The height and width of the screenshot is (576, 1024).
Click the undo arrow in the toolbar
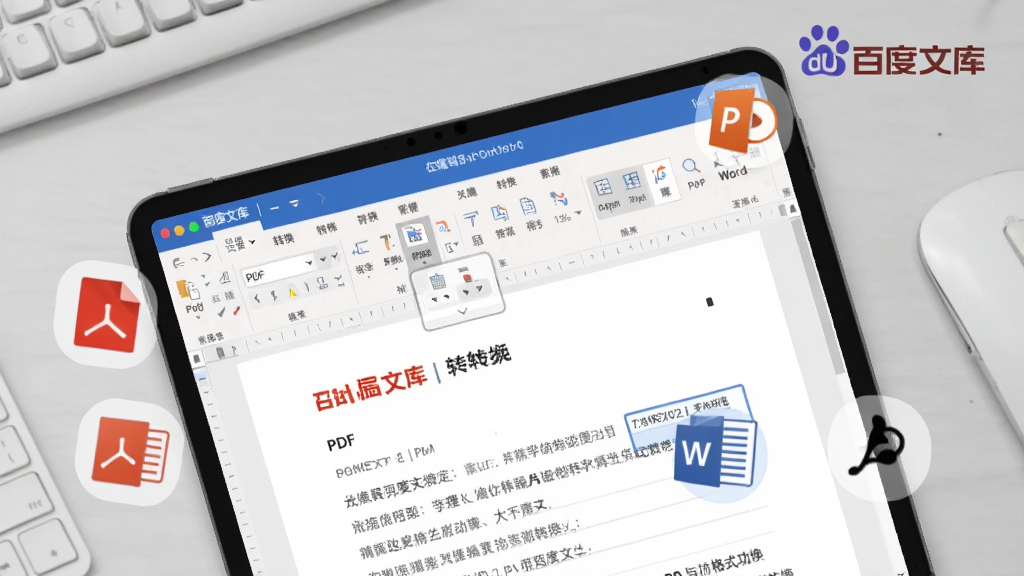coord(180,263)
